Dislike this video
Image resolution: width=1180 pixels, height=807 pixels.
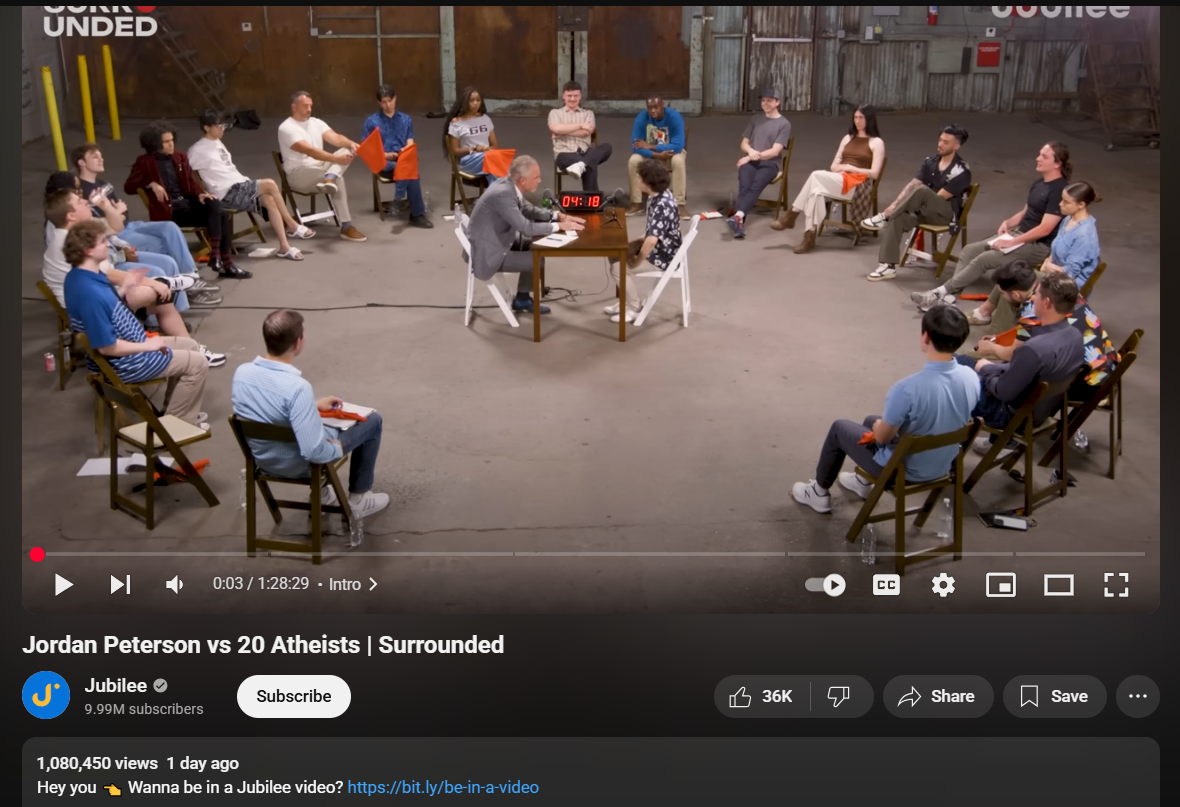click(x=840, y=696)
